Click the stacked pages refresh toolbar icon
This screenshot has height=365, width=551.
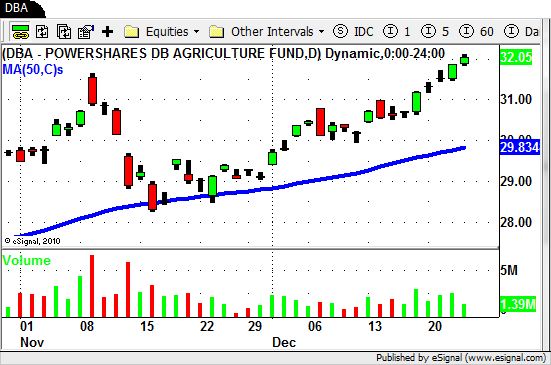coord(64,32)
